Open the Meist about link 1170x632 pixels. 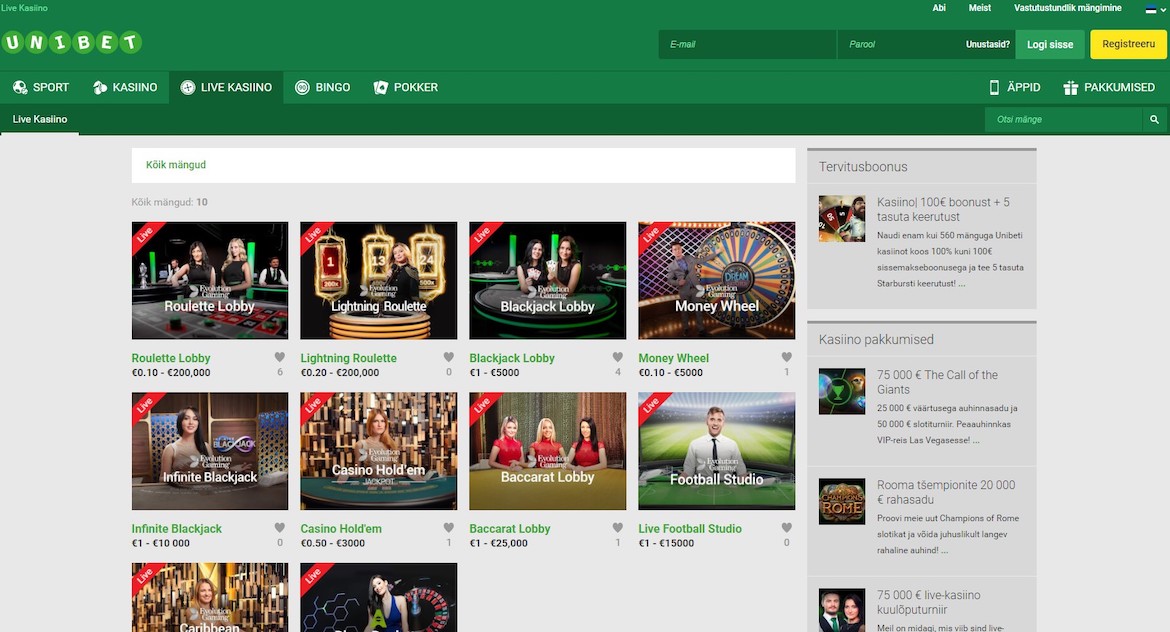[x=980, y=7]
